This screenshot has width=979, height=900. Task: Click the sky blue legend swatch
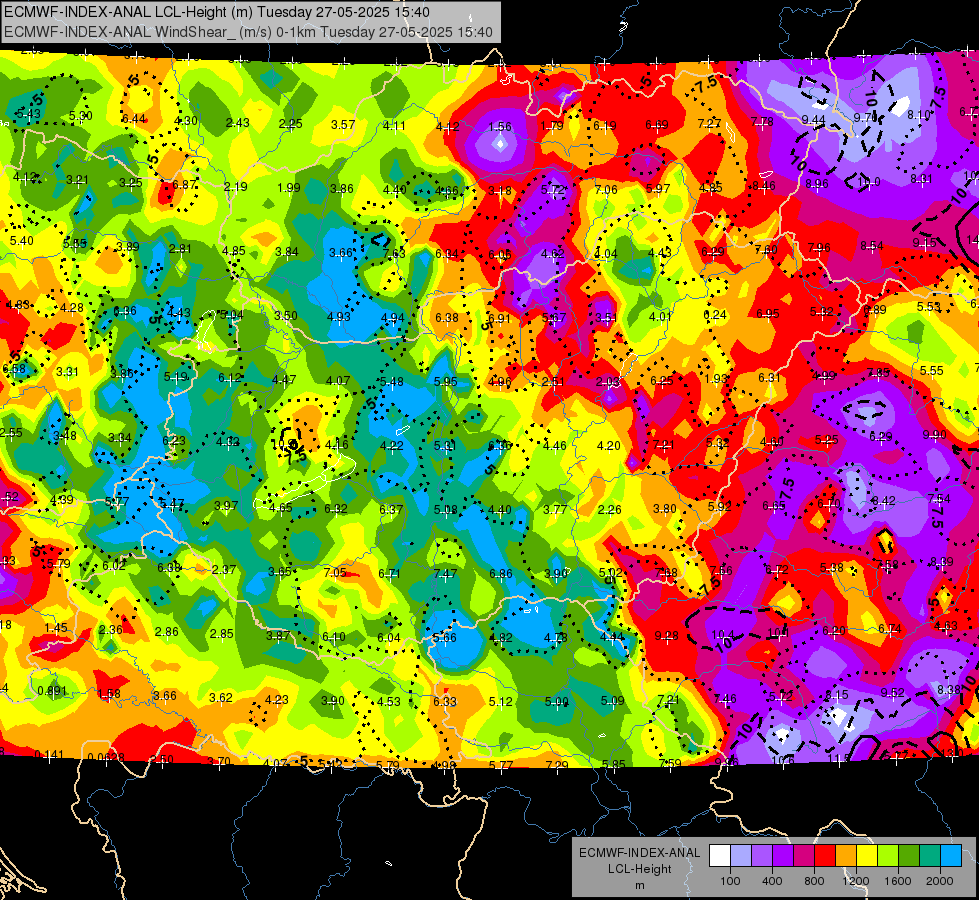pyautogui.click(x=951, y=856)
